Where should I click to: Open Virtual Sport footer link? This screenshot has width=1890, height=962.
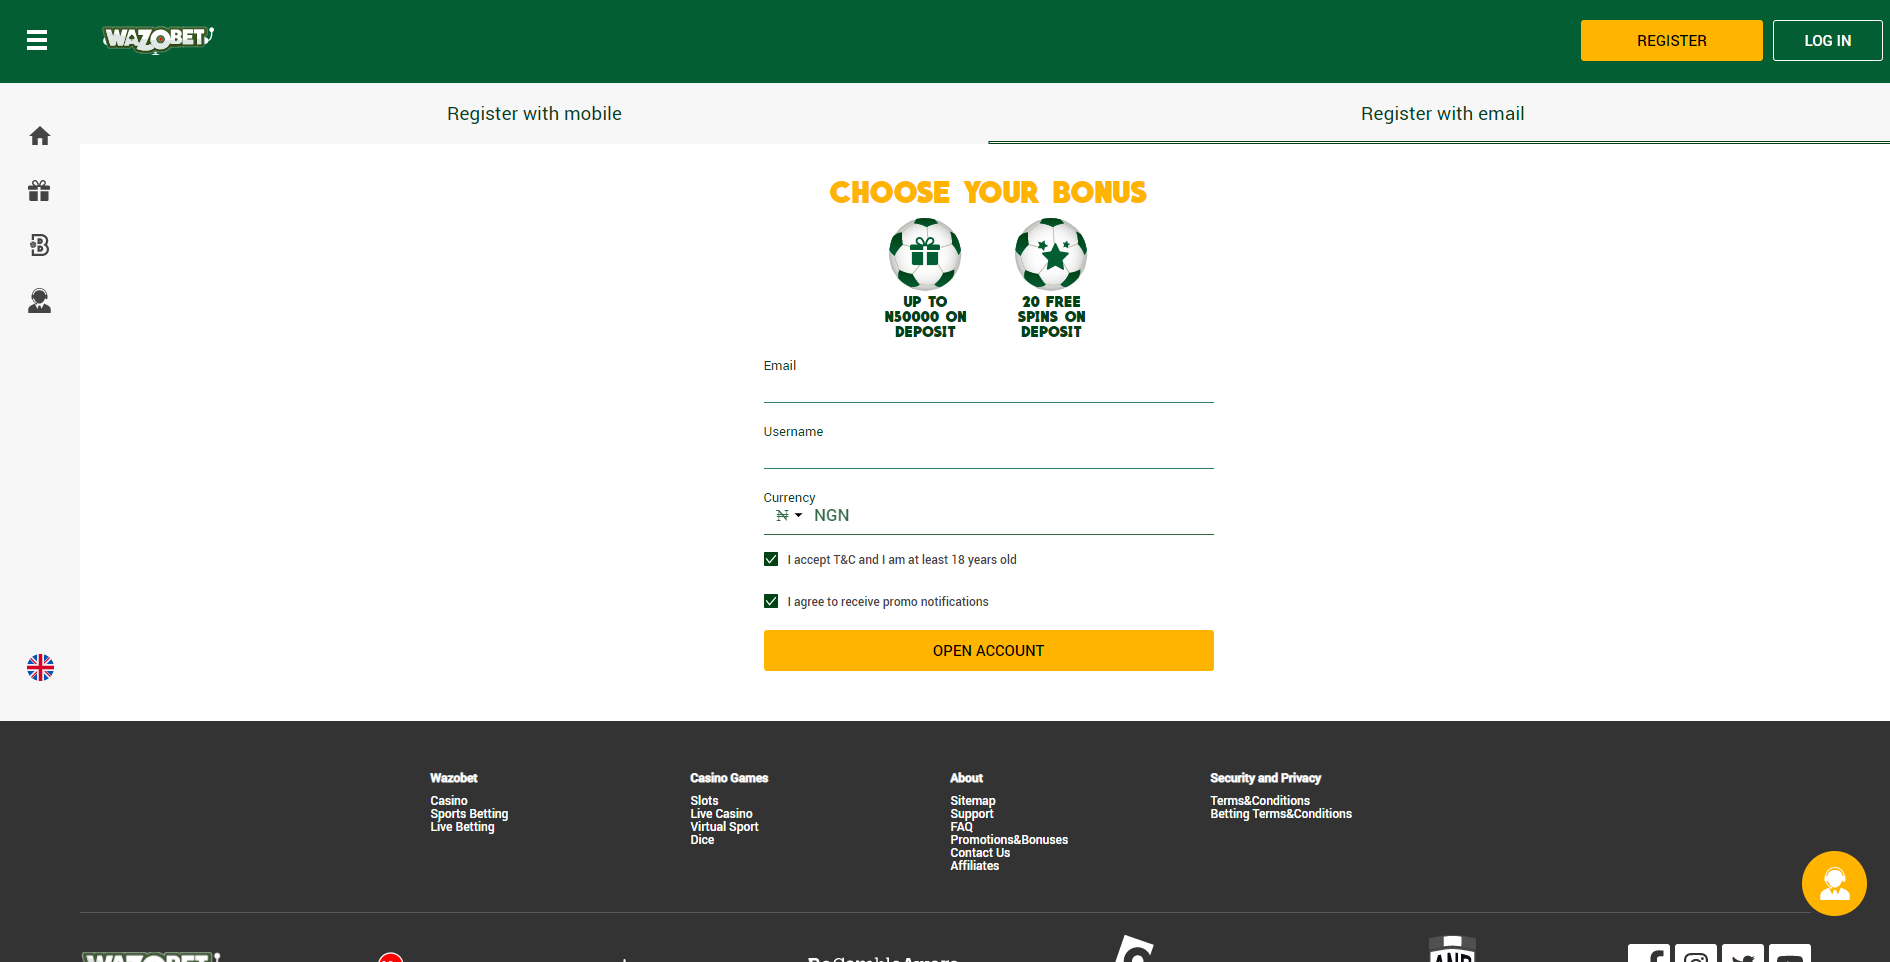click(x=724, y=827)
